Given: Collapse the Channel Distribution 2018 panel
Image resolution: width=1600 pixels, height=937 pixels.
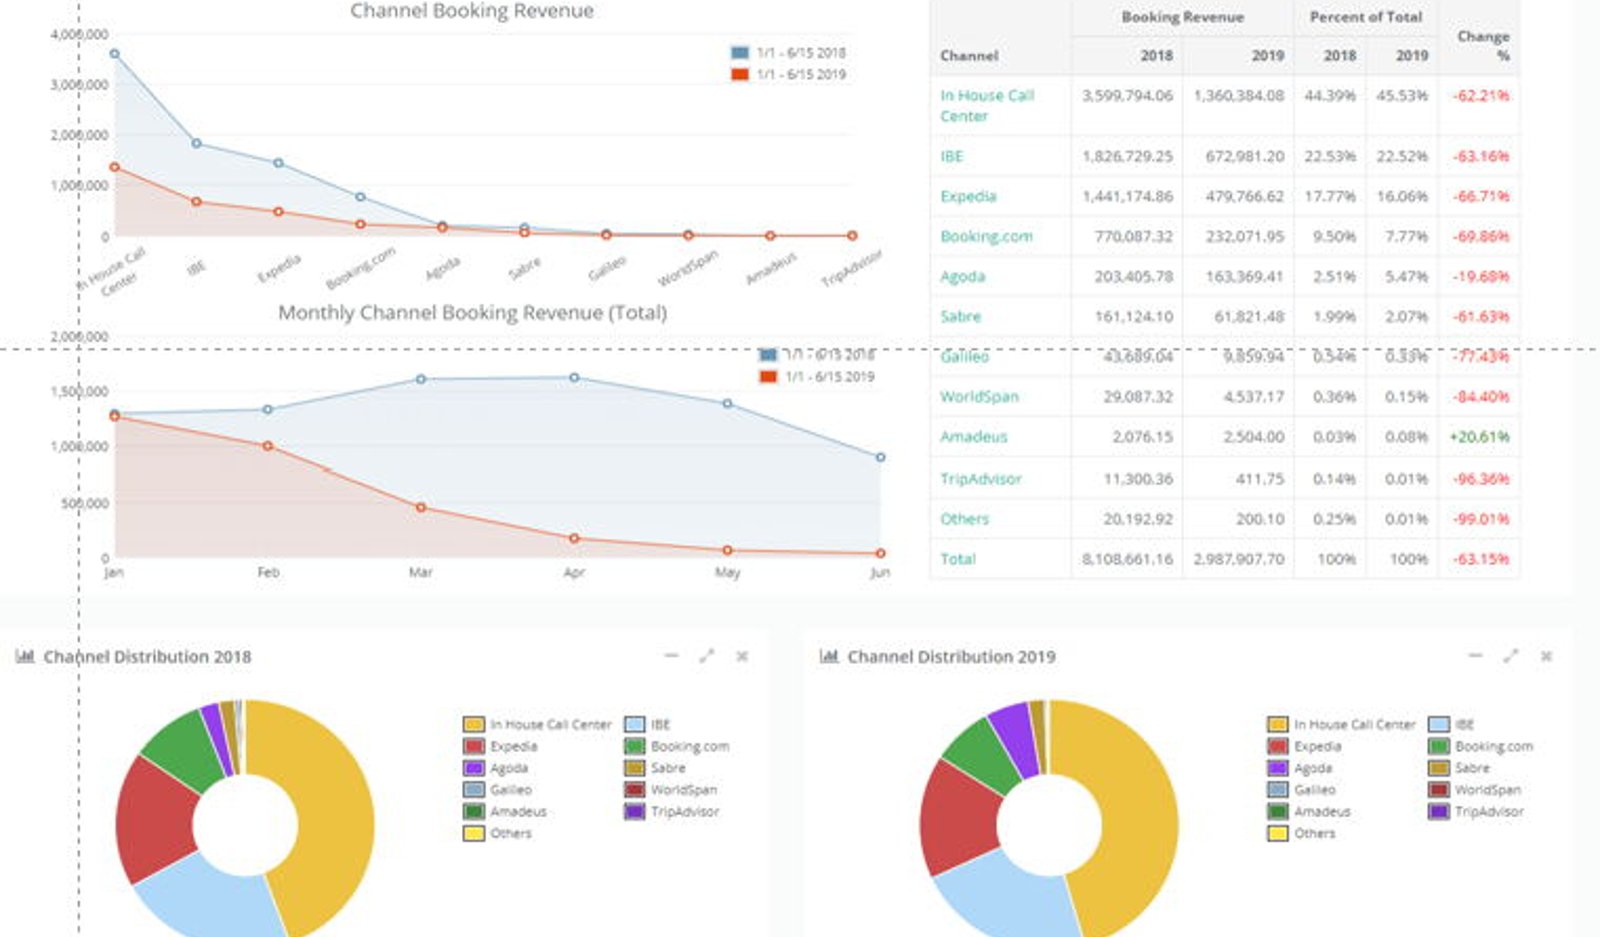Looking at the screenshot, I should coord(671,656).
